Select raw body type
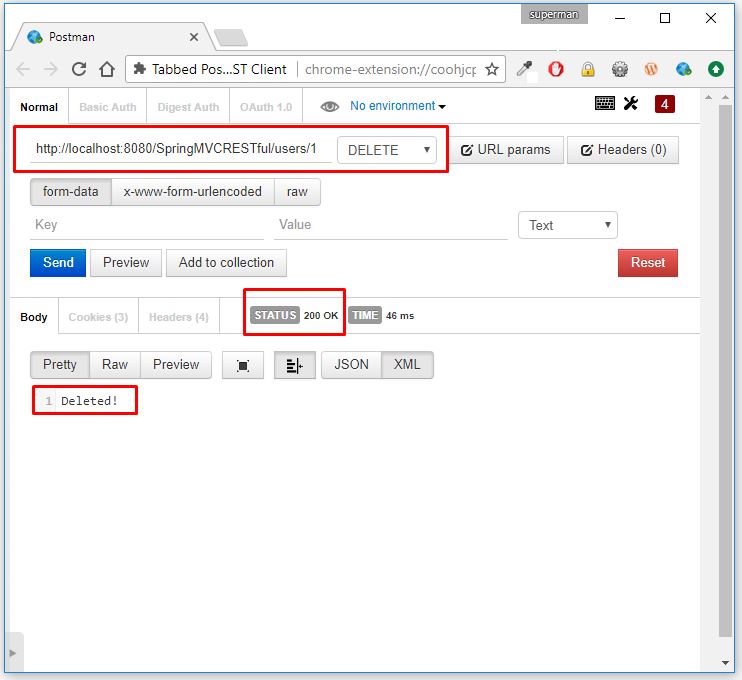This screenshot has width=742, height=680. (297, 192)
